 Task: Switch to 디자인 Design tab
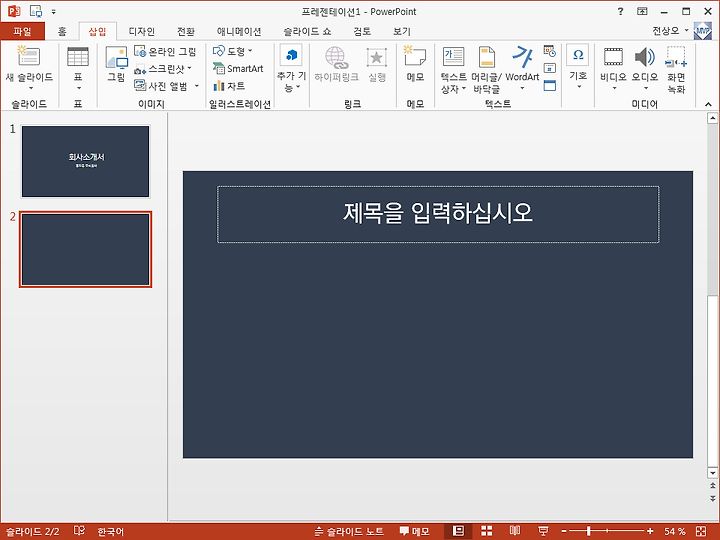[x=141, y=31]
